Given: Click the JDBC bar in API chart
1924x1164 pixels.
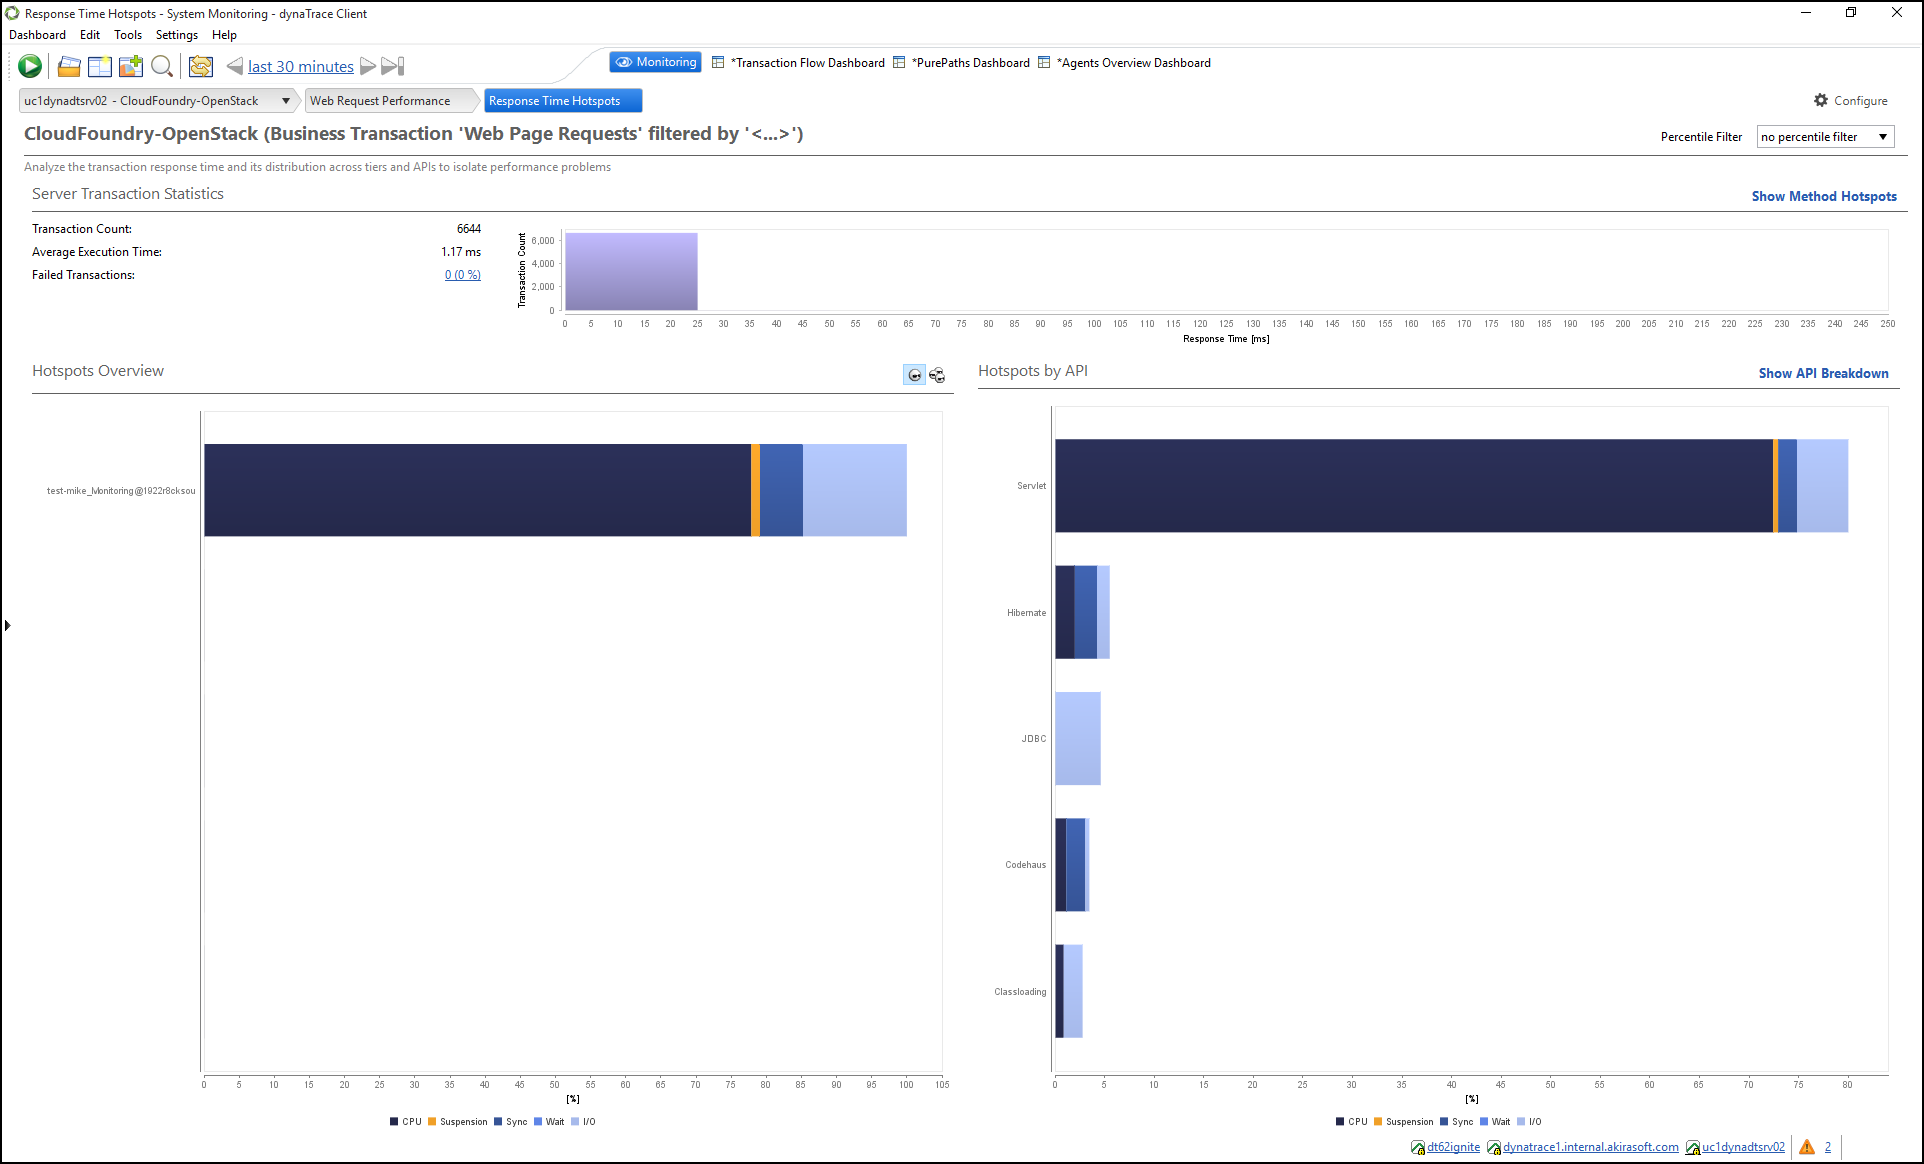Looking at the screenshot, I should click(x=1078, y=738).
